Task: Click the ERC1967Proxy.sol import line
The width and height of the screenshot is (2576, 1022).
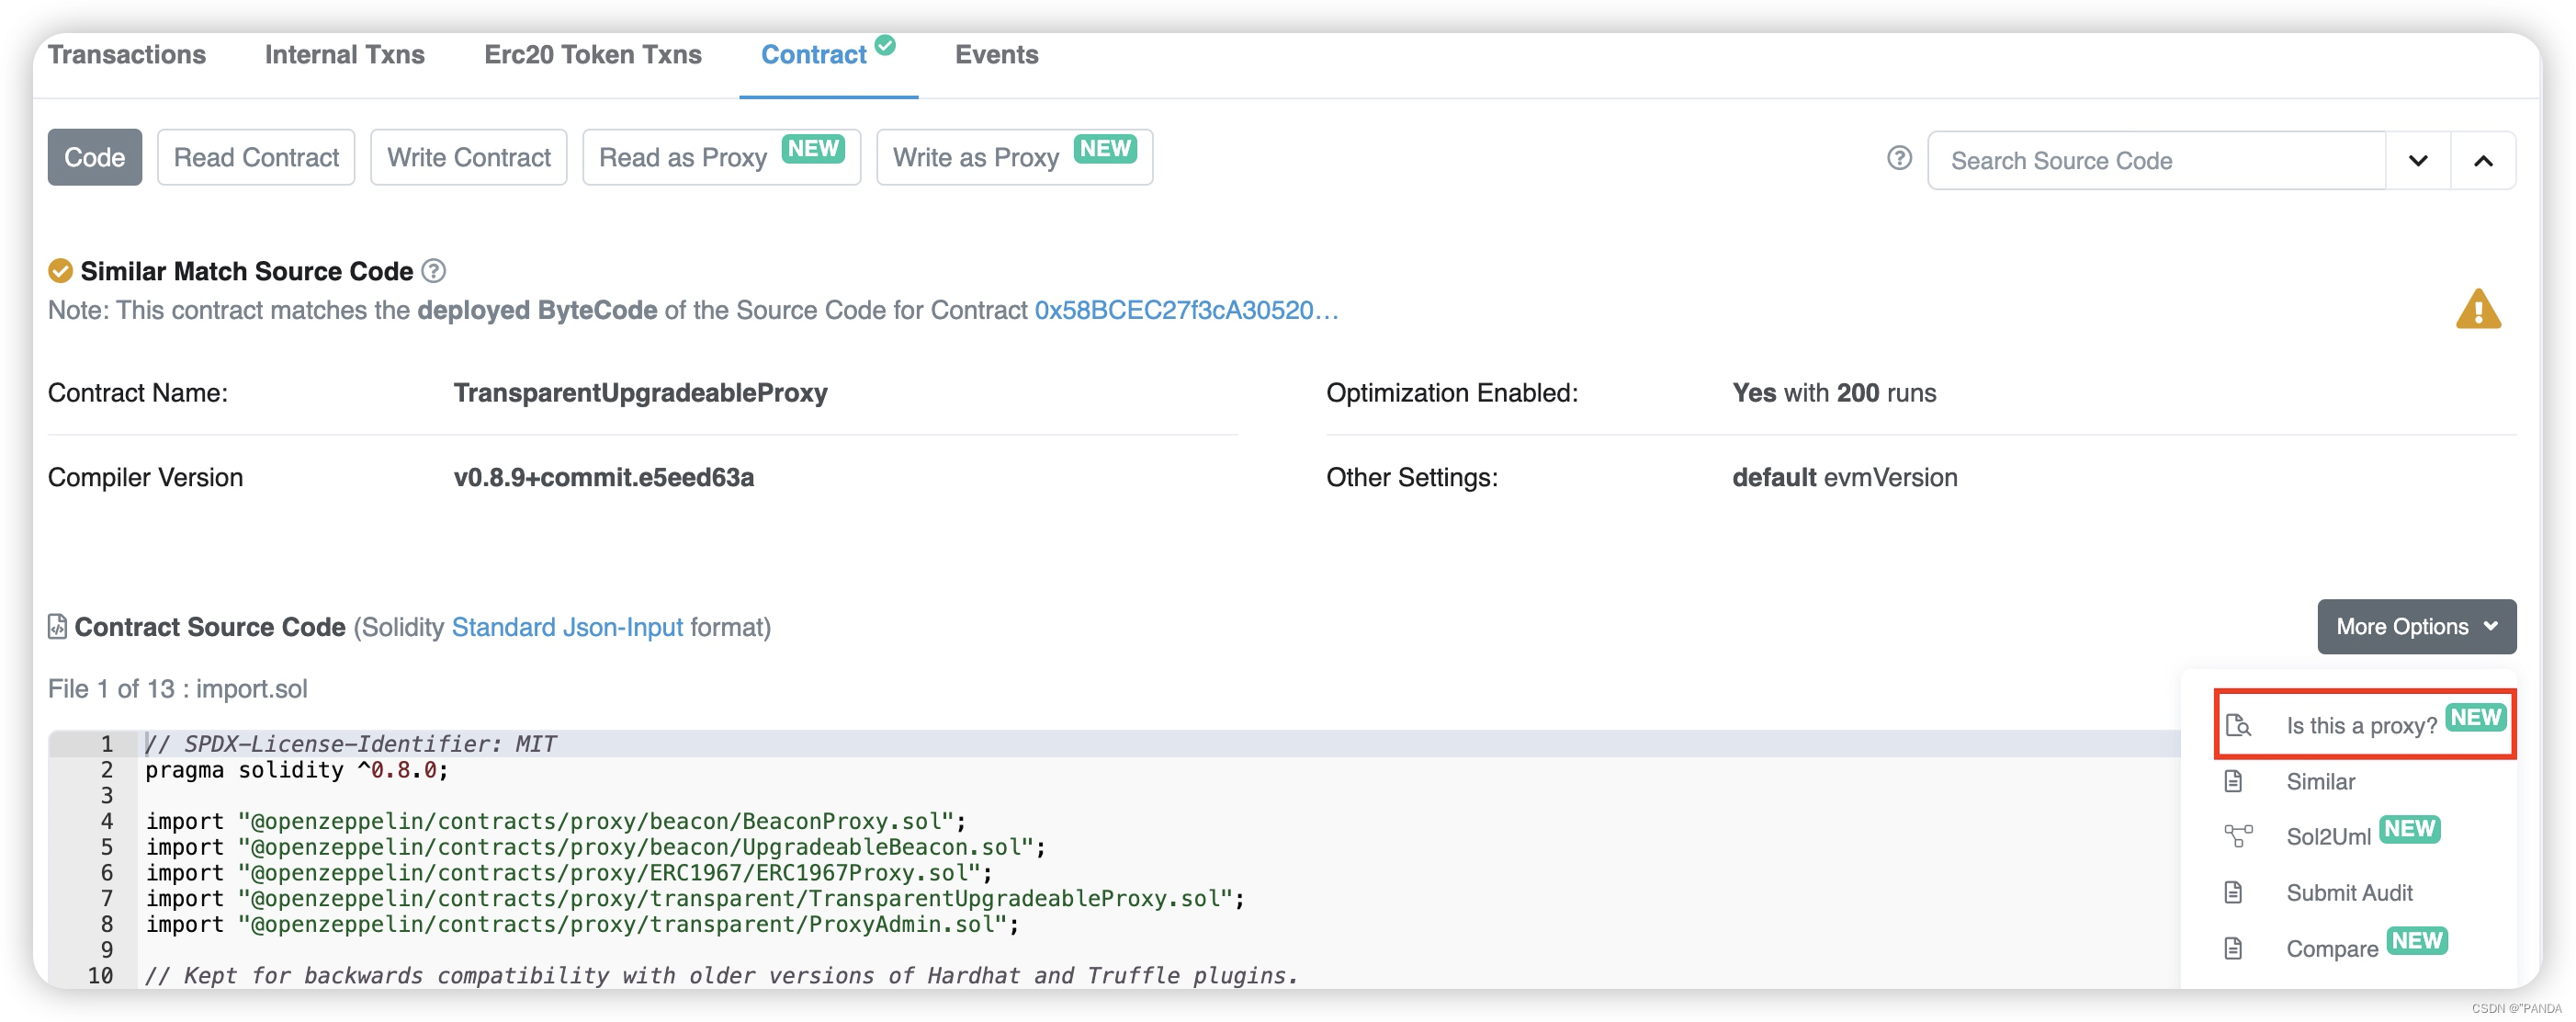Action: tap(569, 872)
